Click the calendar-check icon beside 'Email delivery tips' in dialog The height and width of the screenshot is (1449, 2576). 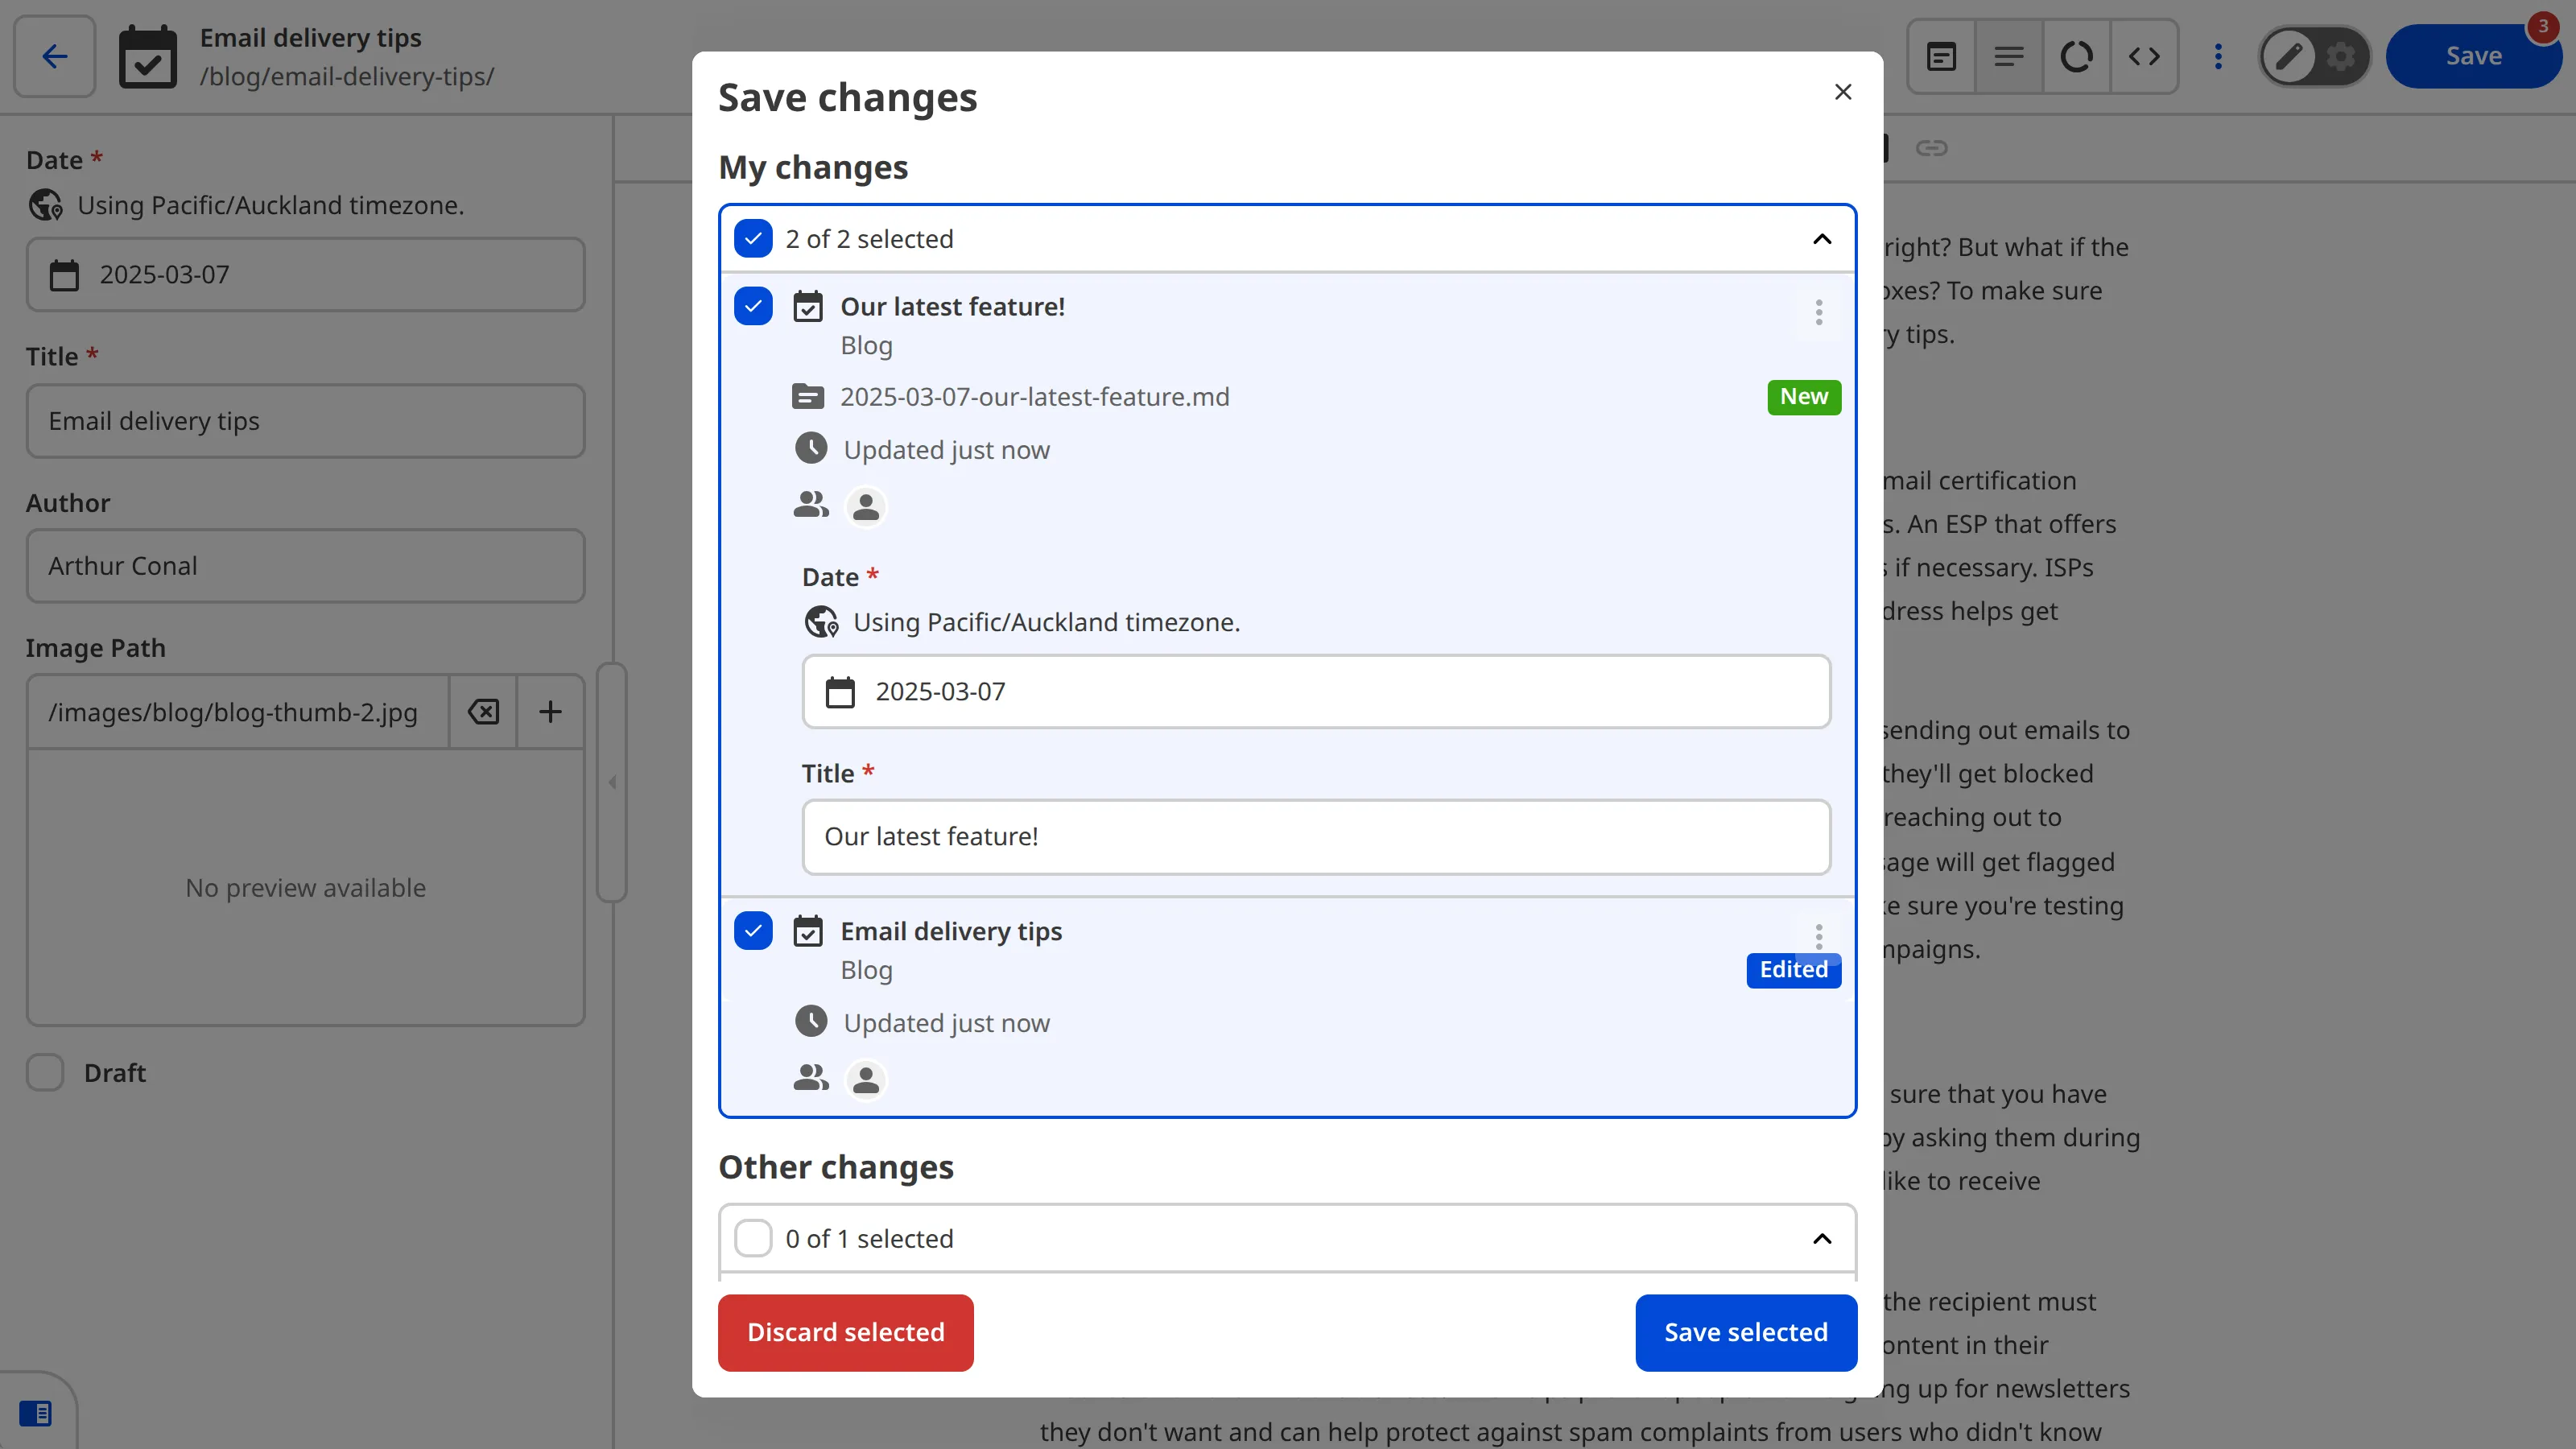coord(808,932)
